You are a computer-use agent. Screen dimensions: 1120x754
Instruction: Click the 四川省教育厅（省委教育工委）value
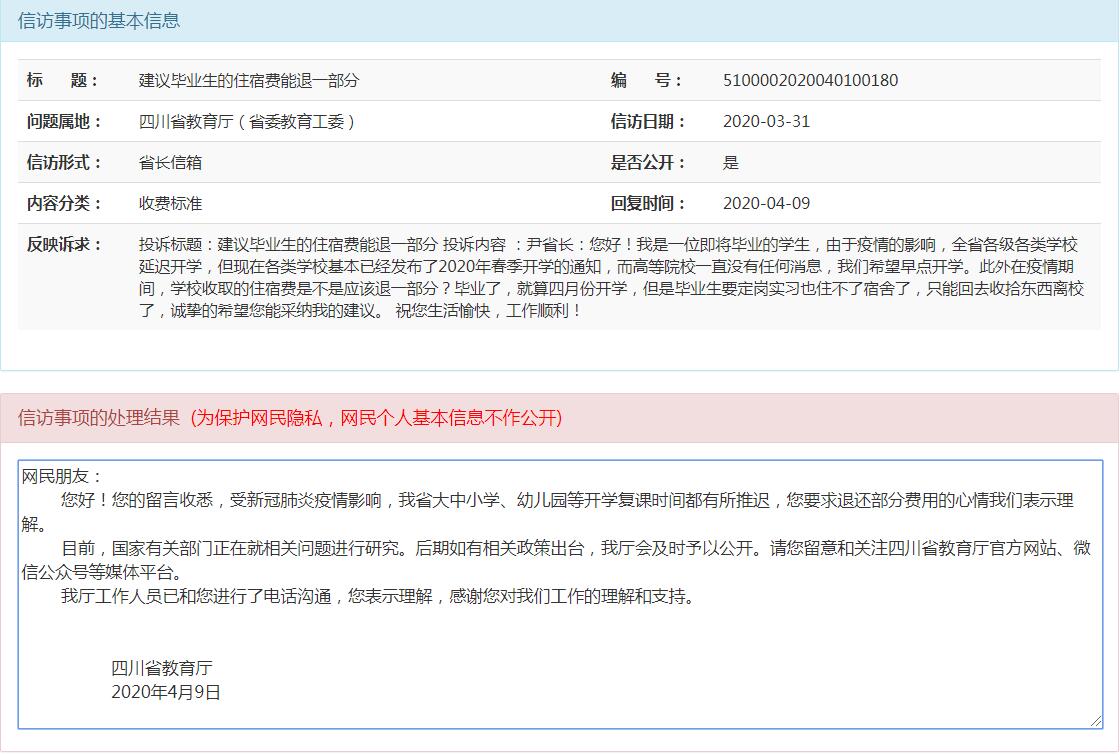coord(247,122)
